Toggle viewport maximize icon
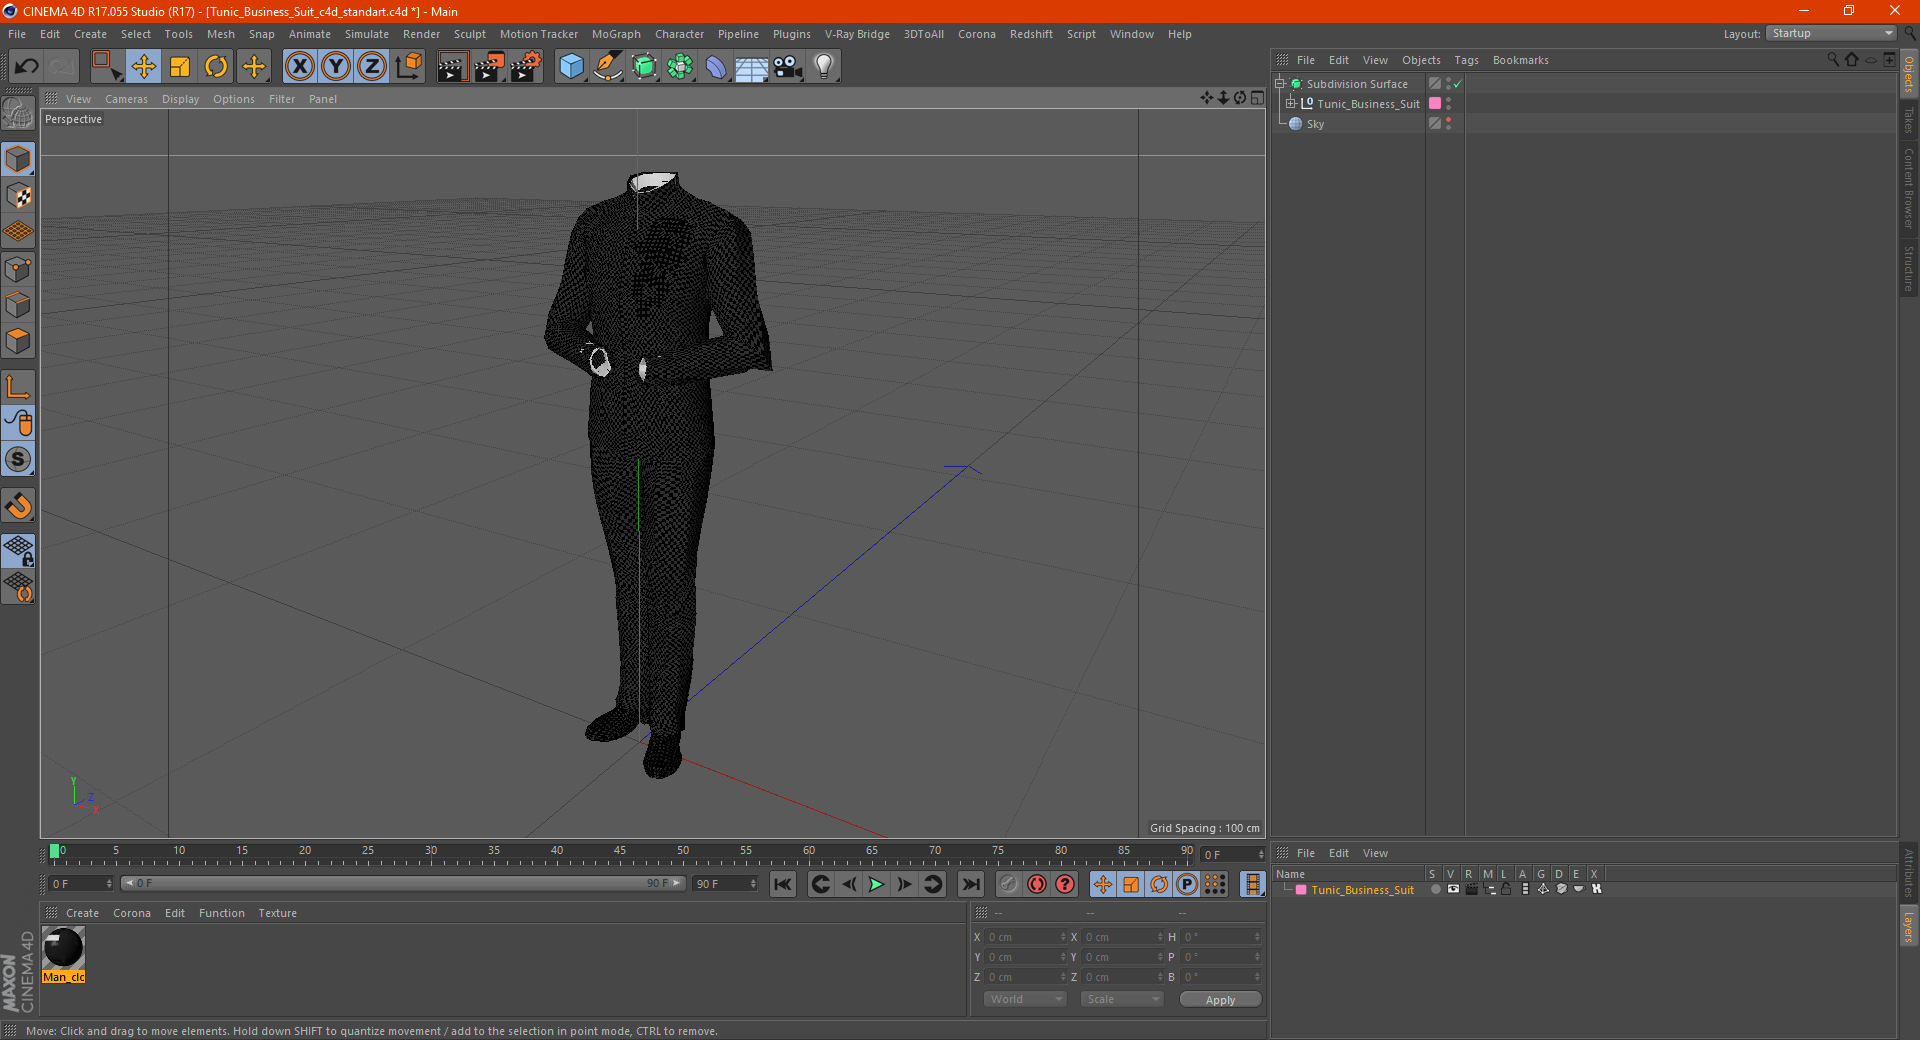The image size is (1920, 1040). [1257, 98]
